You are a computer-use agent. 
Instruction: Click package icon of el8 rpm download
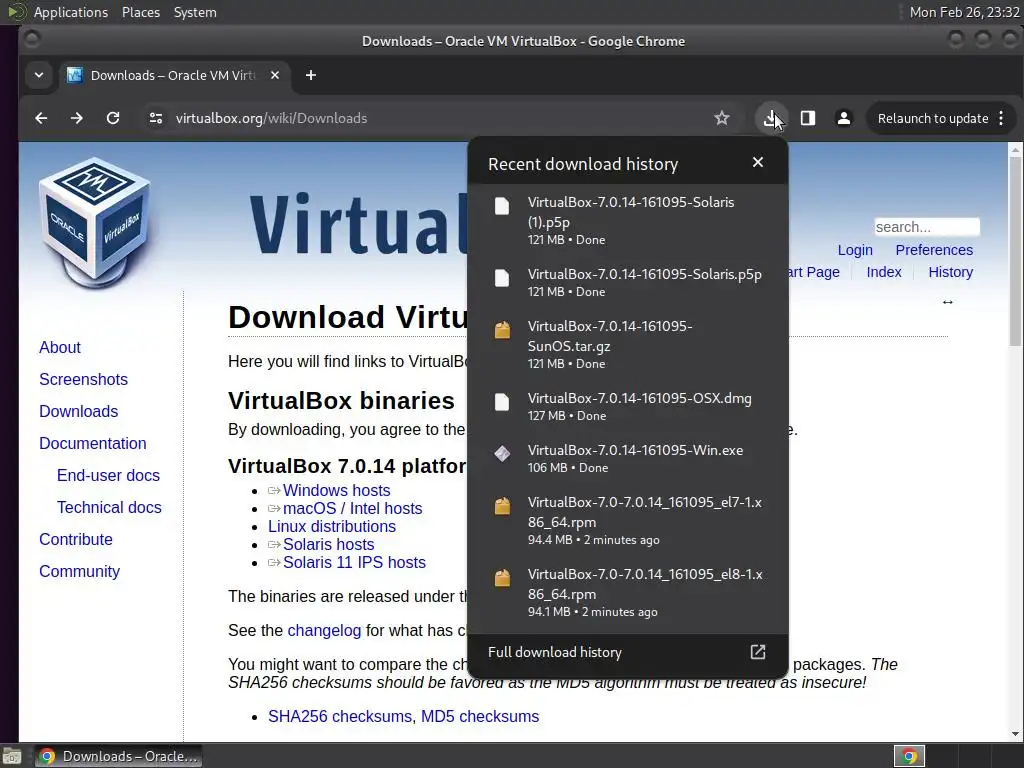(x=502, y=578)
